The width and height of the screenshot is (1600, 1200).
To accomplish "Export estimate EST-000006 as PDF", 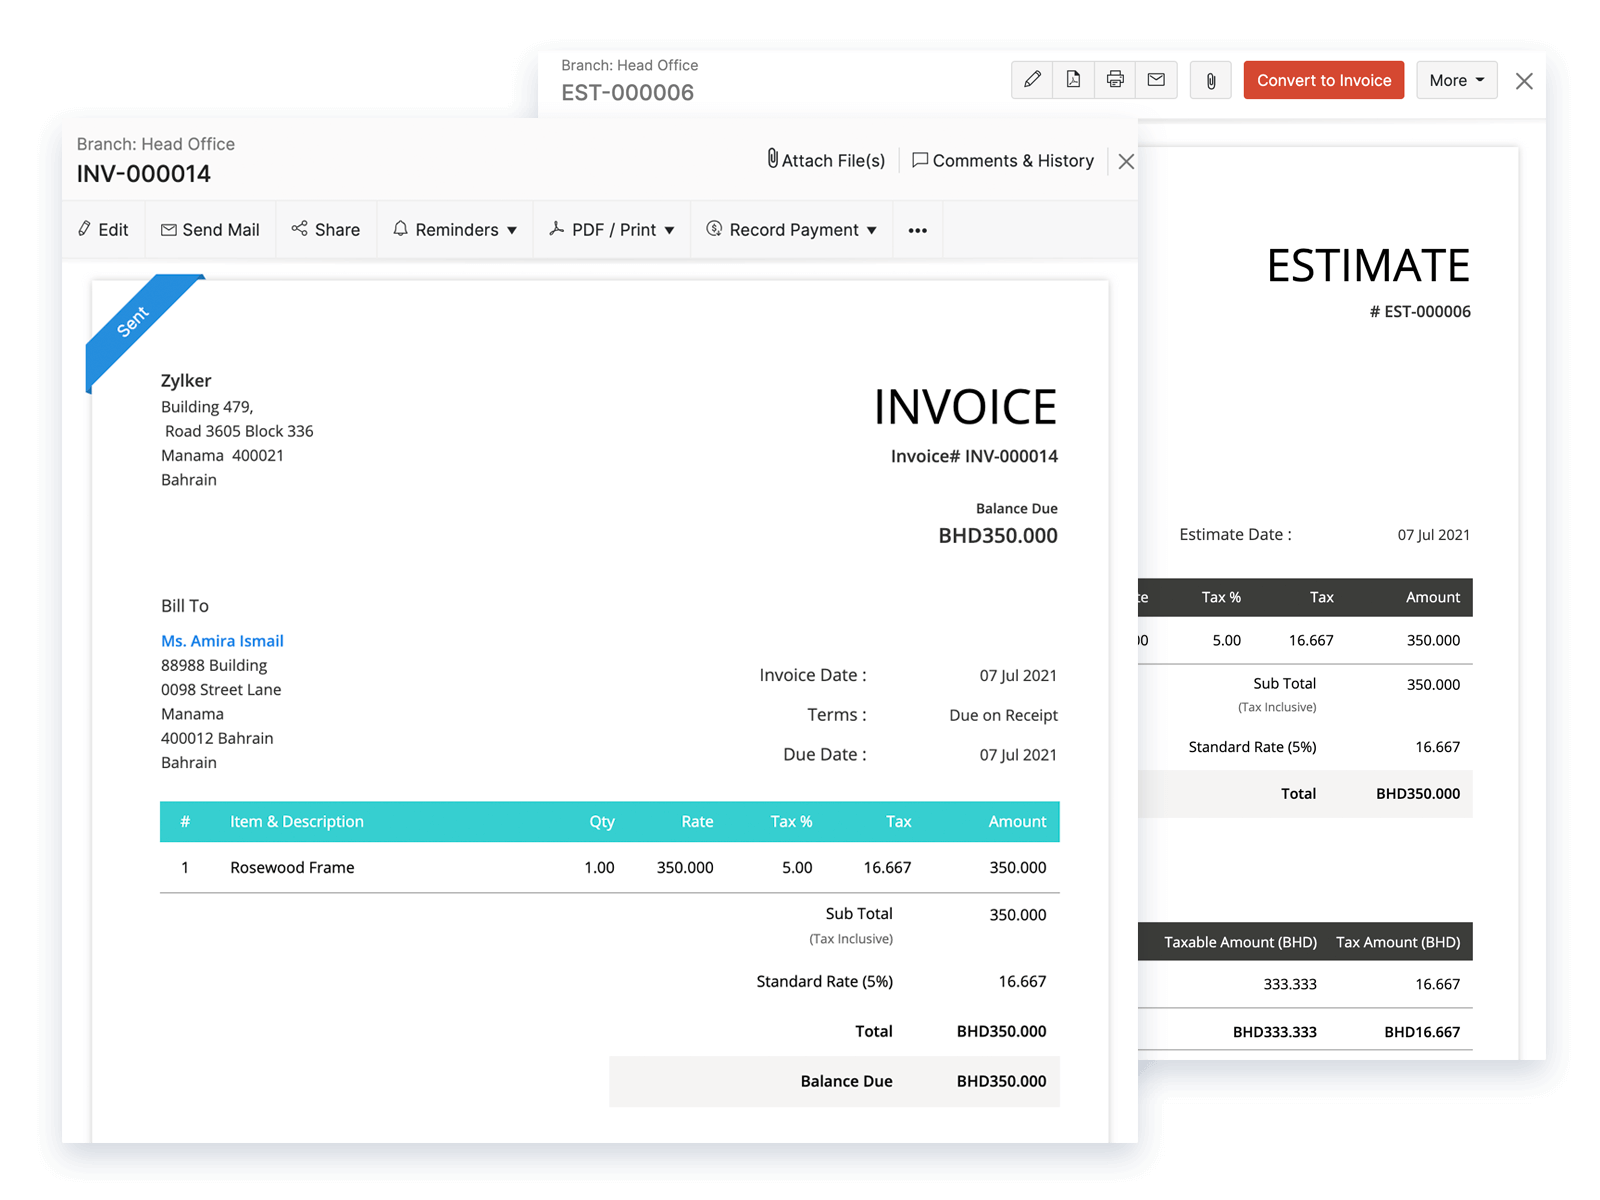I will point(1073,80).
